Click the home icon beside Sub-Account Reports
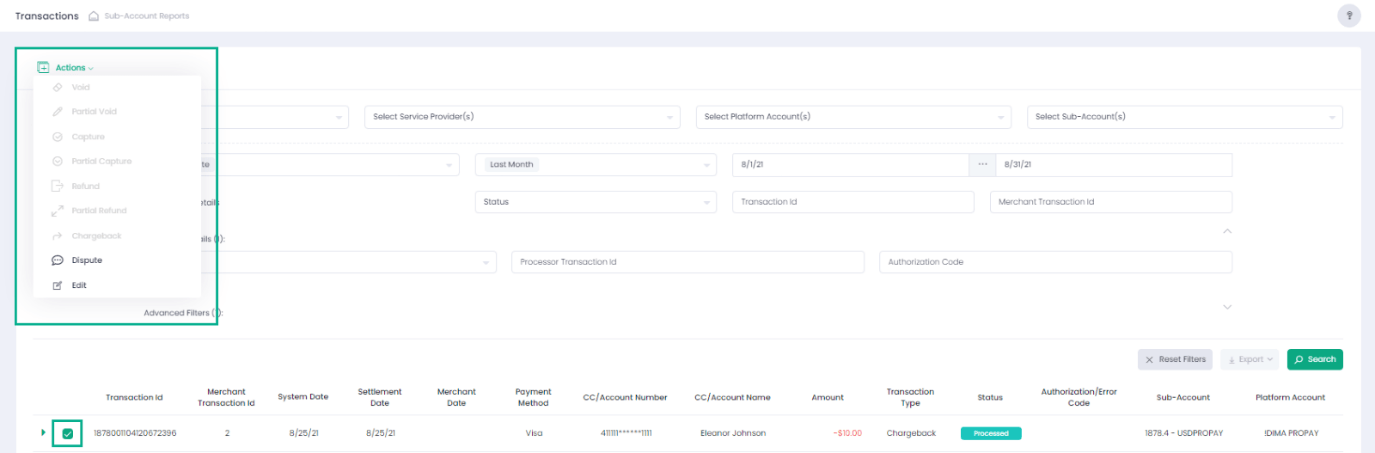This screenshot has width=1375, height=453. click(x=94, y=16)
